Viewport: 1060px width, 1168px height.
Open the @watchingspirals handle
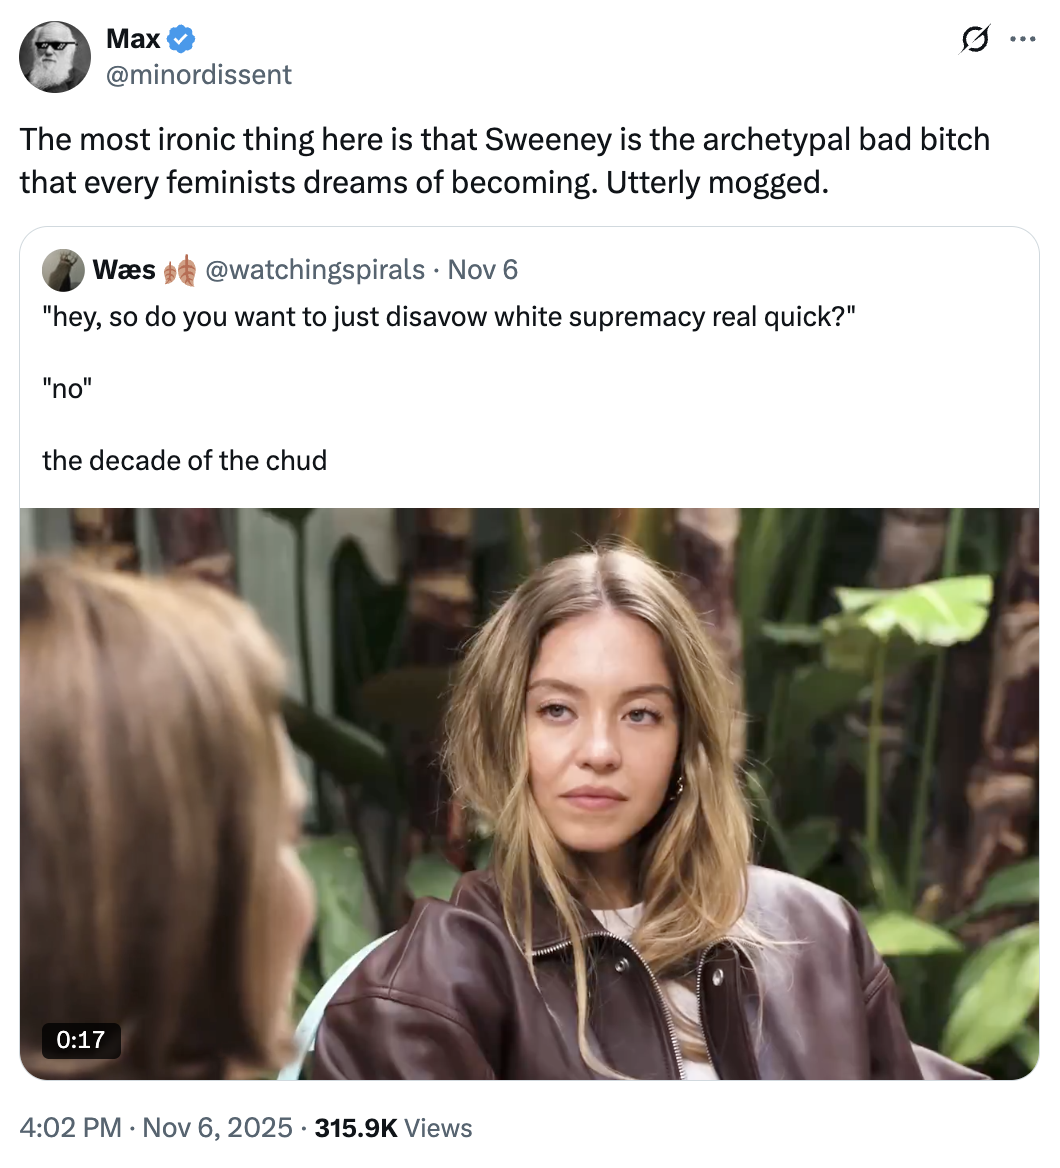tap(315, 270)
